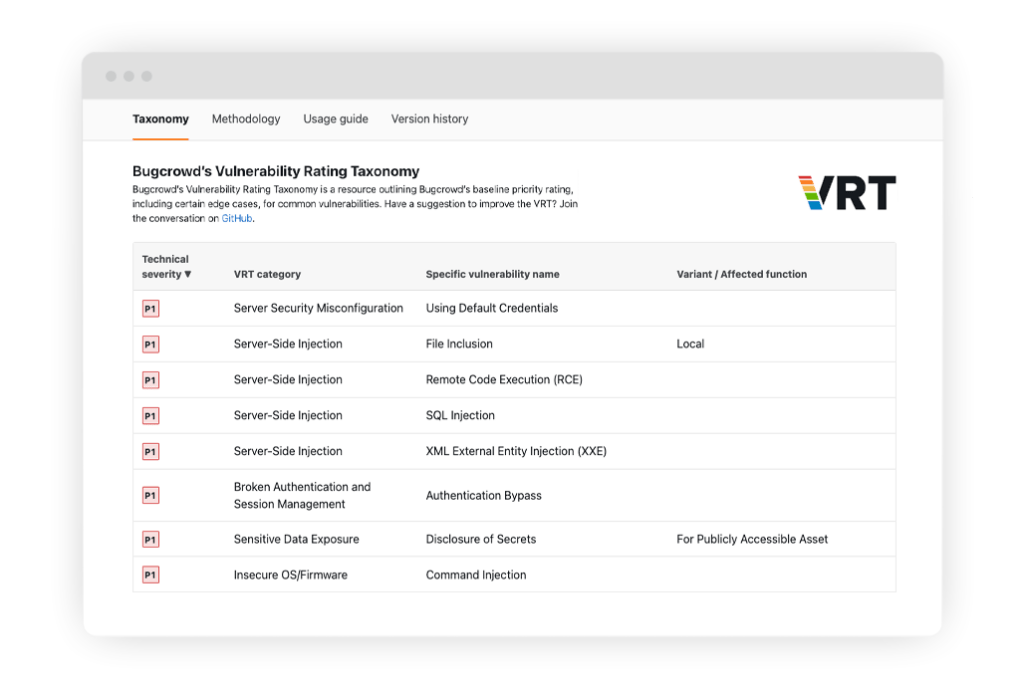
Task: Click the P1 badge in the Command Injection row
Action: click(x=150, y=575)
